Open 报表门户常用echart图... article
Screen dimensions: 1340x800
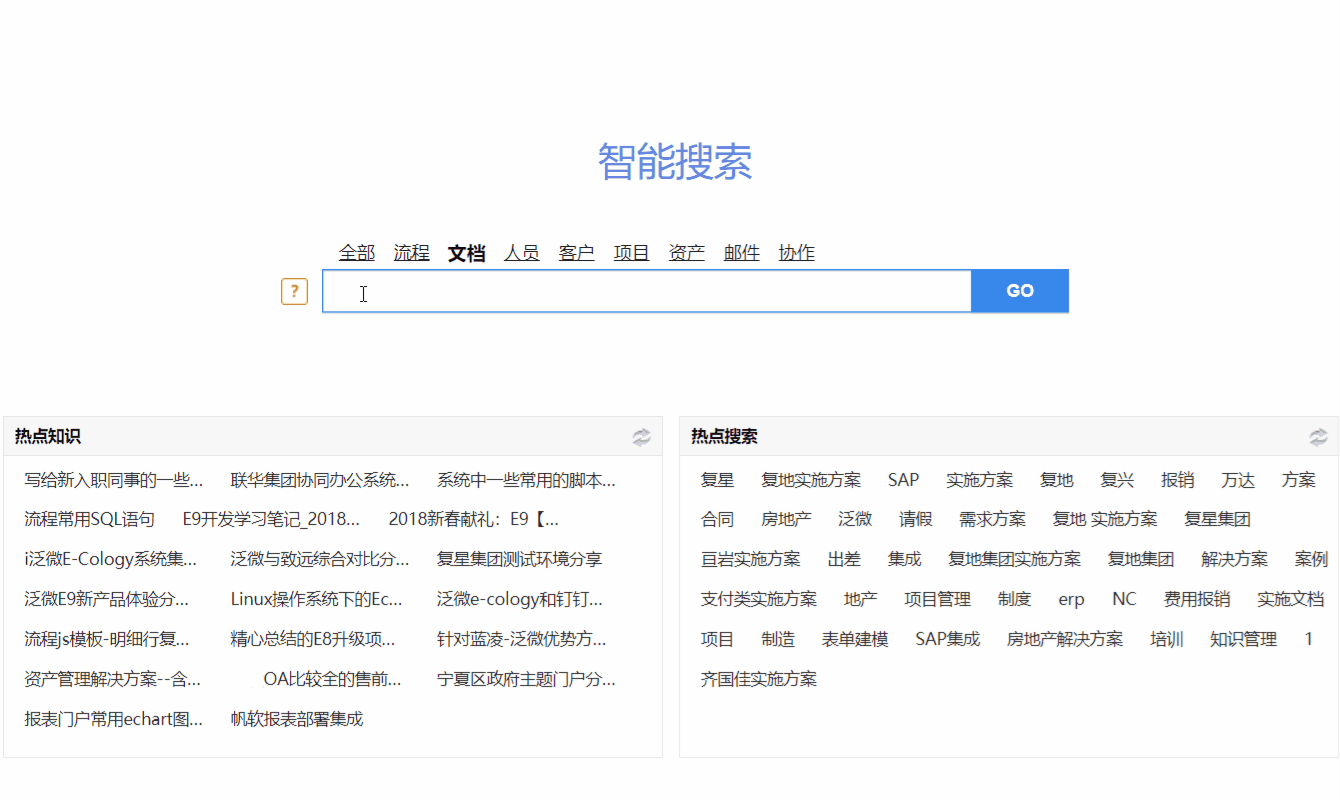coord(114,720)
